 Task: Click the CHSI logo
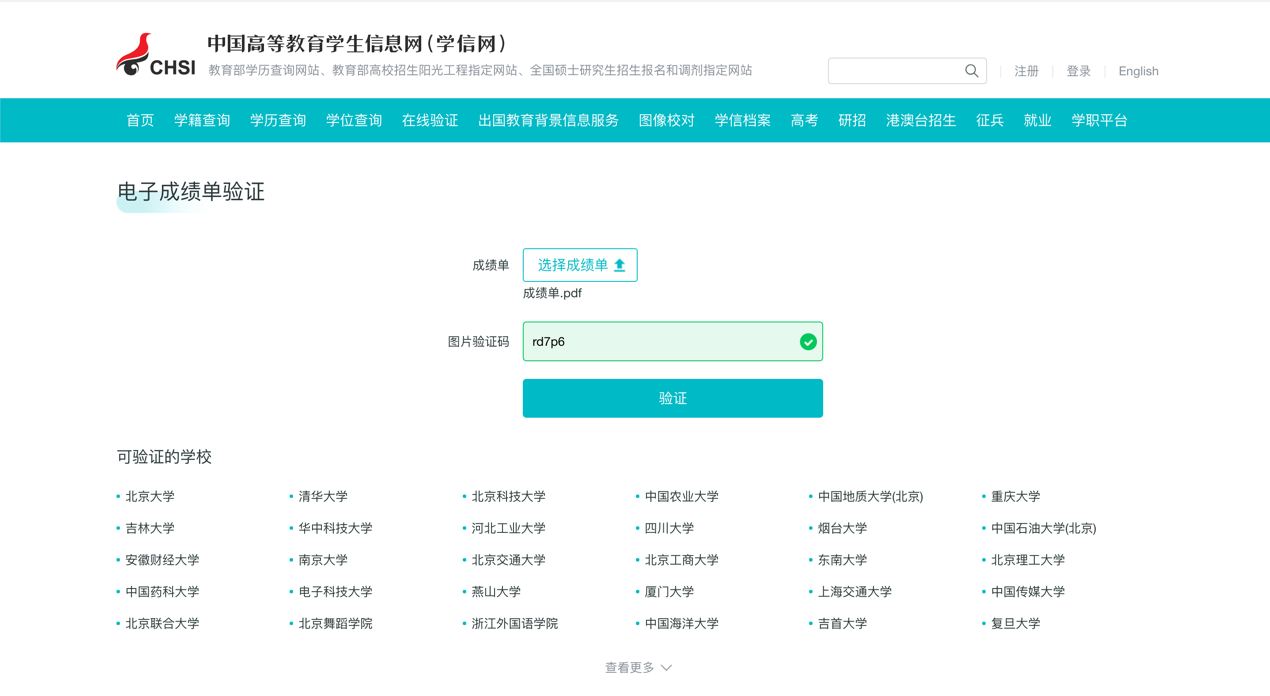coord(156,56)
